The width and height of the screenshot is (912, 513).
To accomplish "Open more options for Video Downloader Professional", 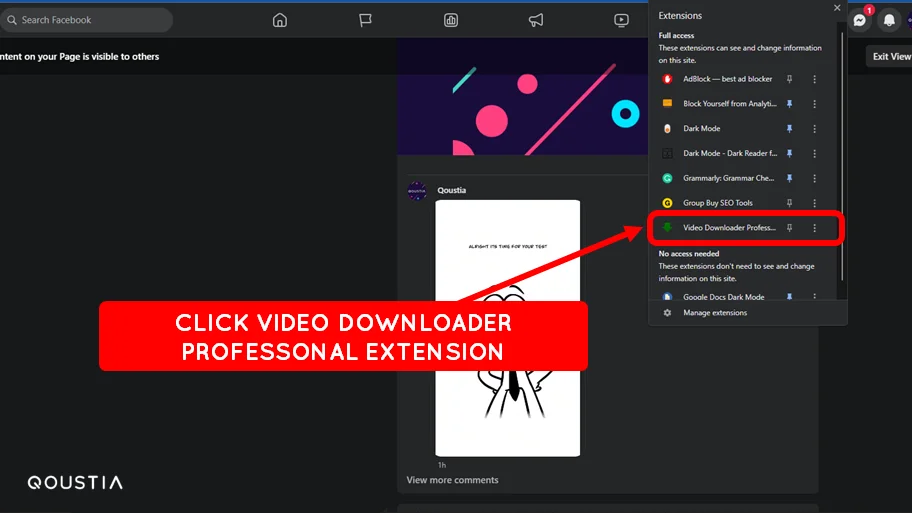I will 814,228.
